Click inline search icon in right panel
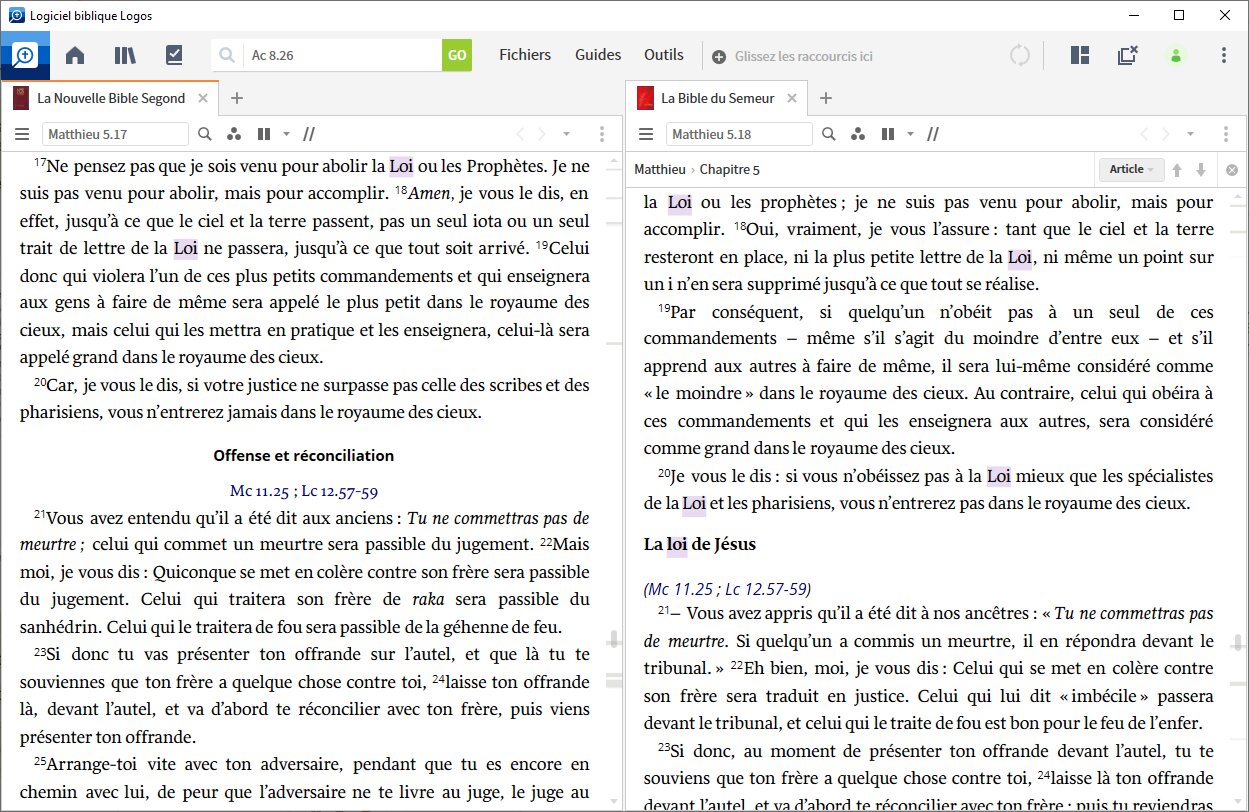The width and height of the screenshot is (1249, 812). 829,134
